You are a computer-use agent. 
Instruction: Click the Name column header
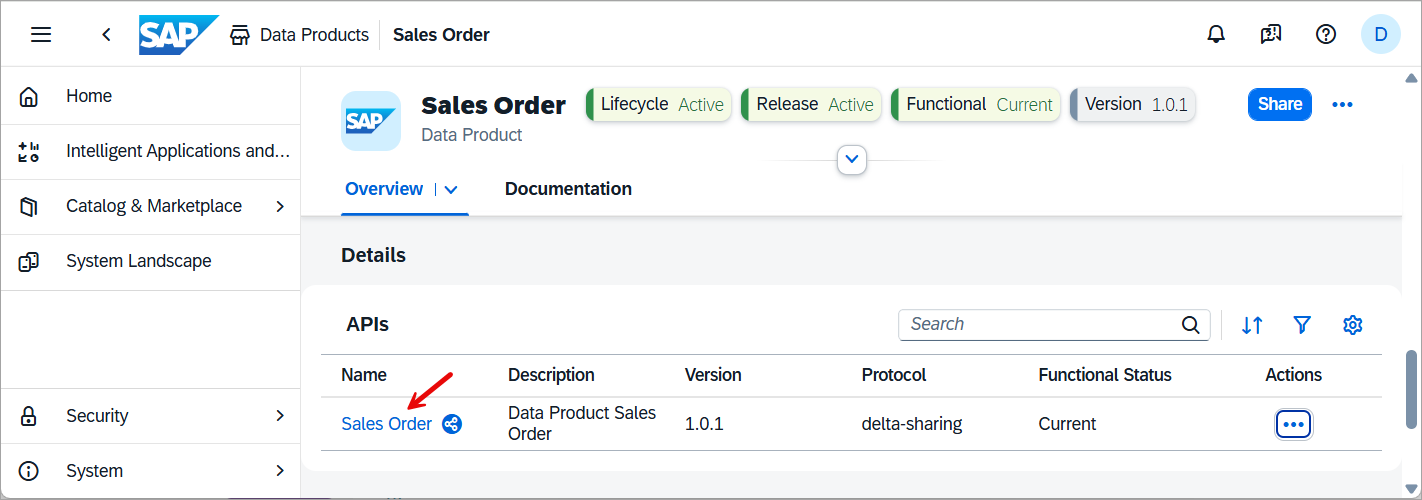(364, 375)
